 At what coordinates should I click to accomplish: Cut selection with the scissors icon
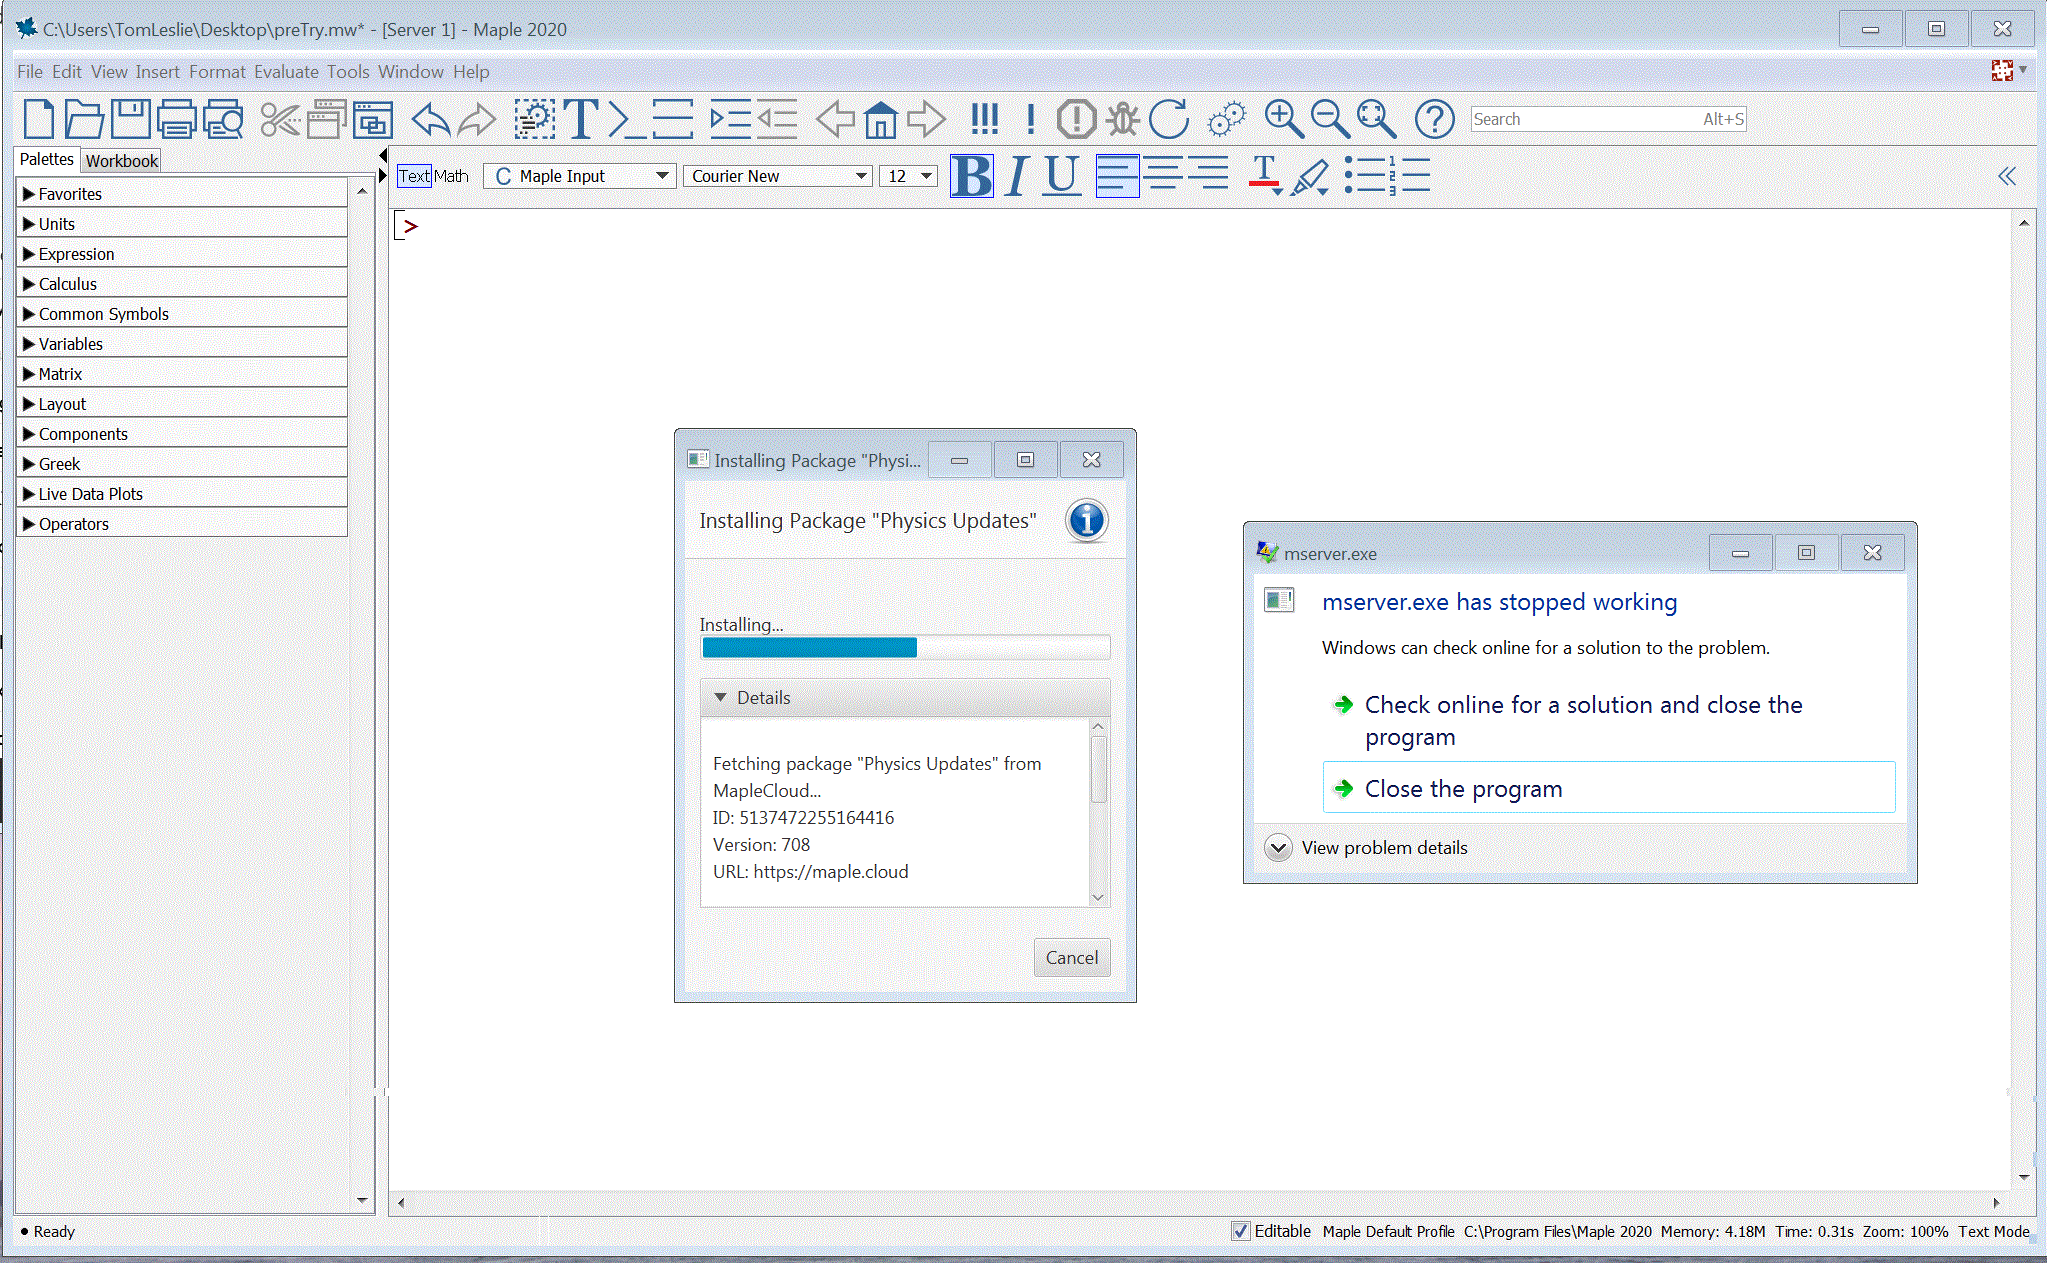point(280,119)
